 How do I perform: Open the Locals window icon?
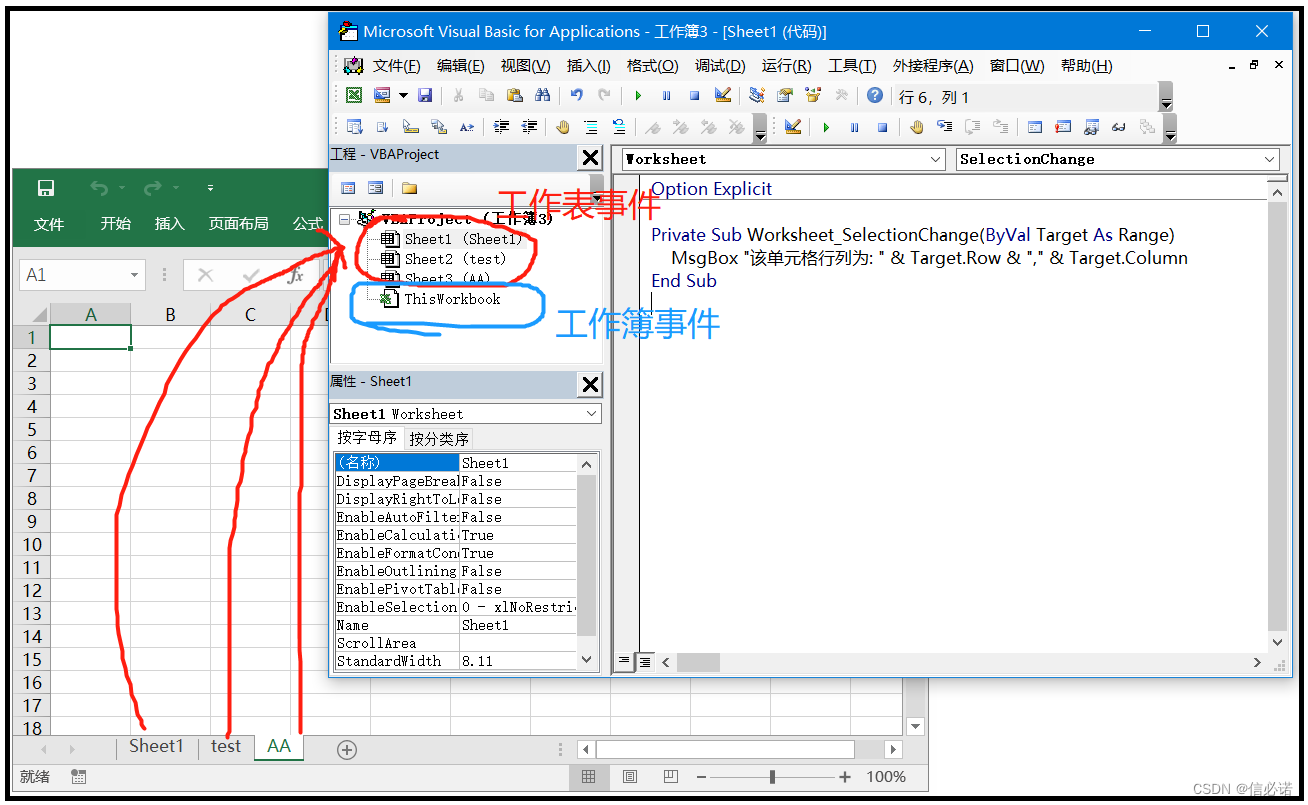click(1035, 127)
